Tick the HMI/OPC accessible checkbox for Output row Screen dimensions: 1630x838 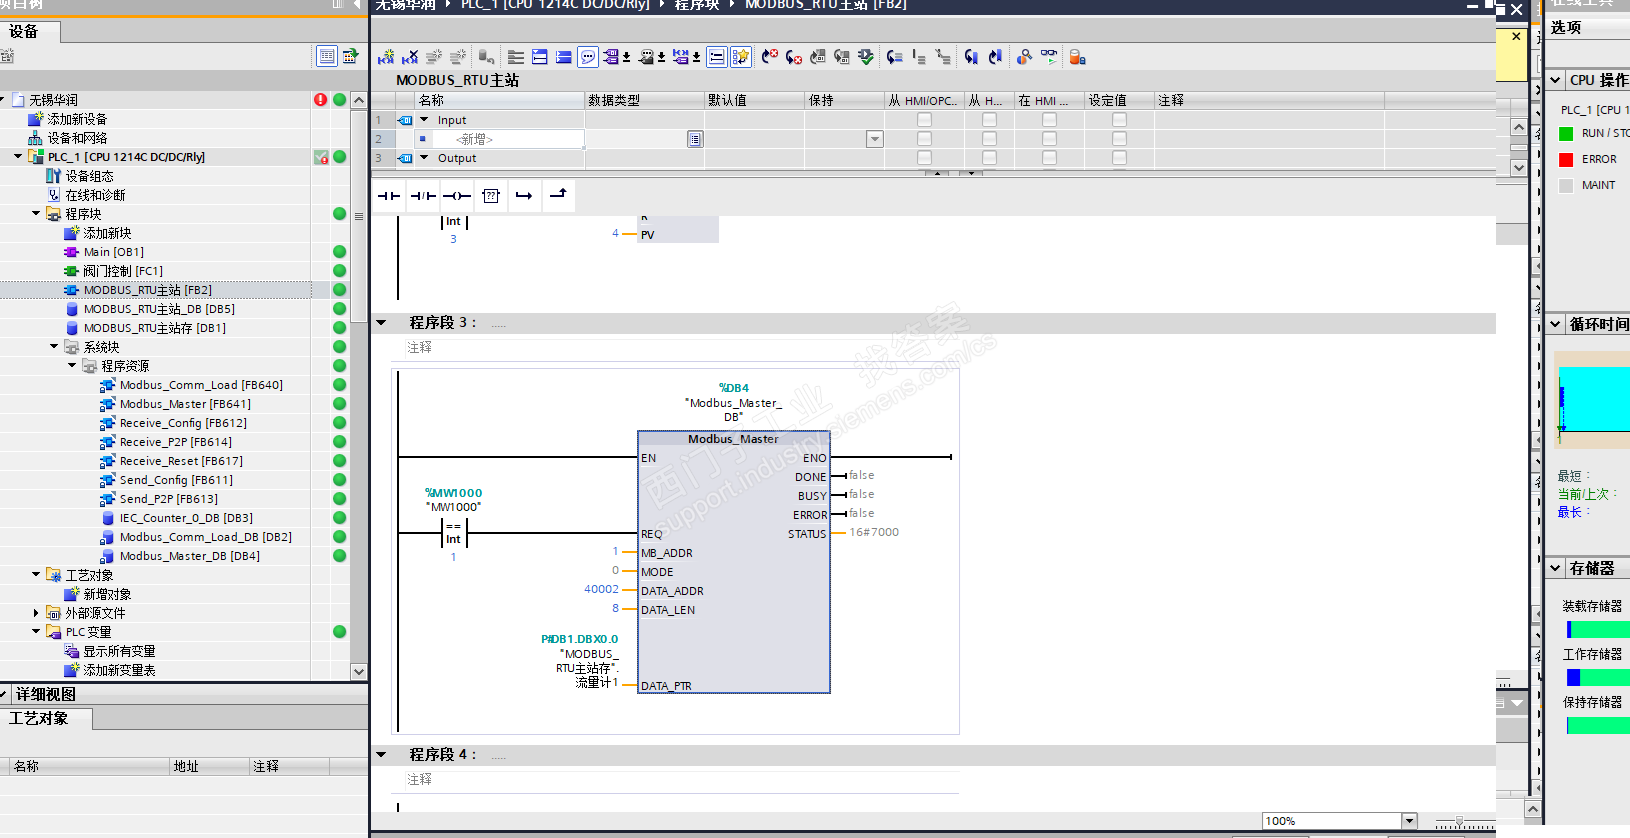coord(924,158)
